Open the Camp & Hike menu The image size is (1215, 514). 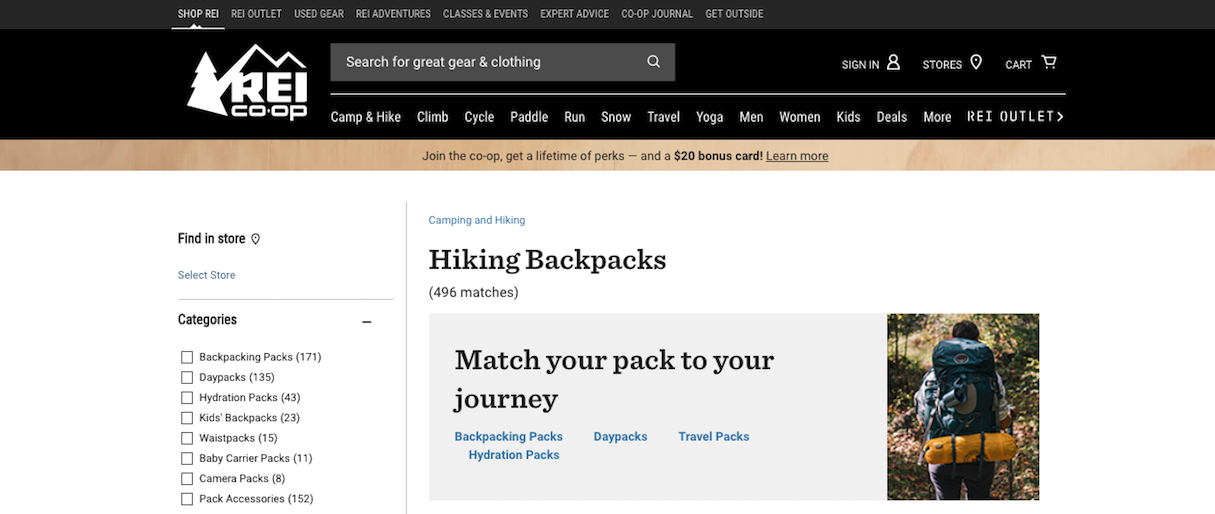coord(366,117)
